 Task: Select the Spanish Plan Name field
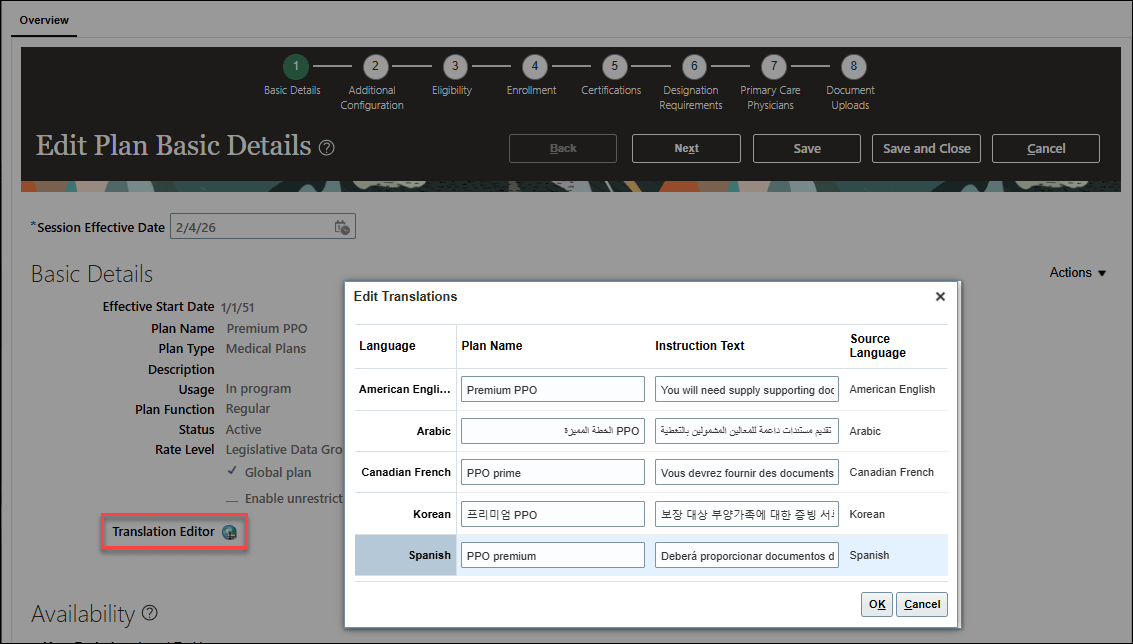(552, 555)
